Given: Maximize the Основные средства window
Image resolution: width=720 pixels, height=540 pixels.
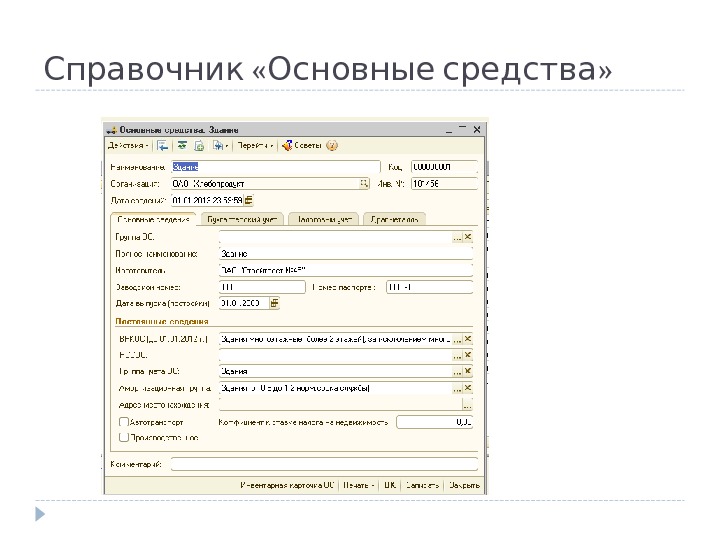Looking at the screenshot, I should pos(463,129).
